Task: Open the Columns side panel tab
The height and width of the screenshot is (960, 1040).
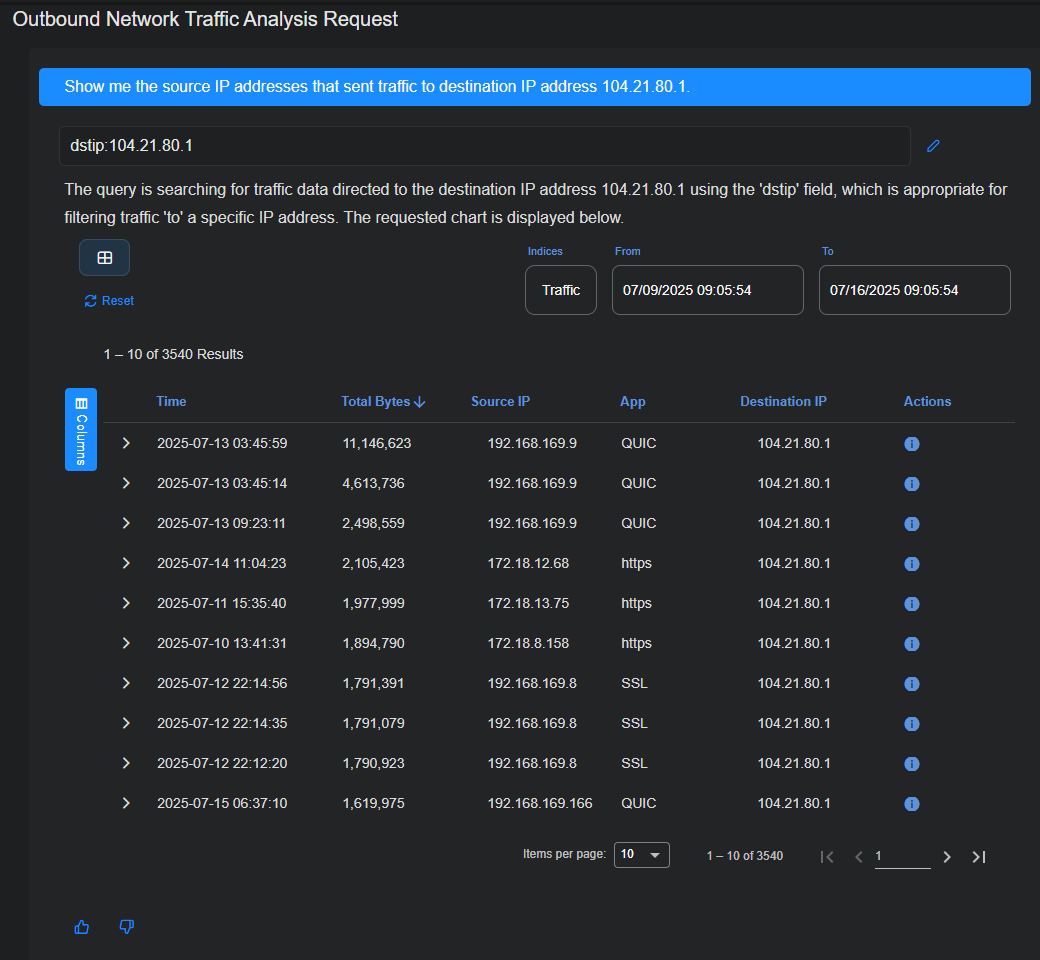Action: pyautogui.click(x=81, y=429)
